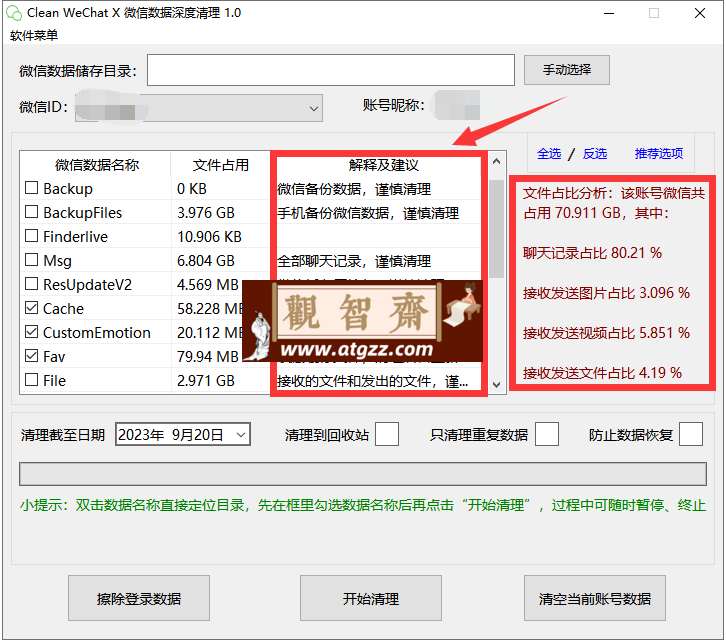This screenshot has height=642, width=726.
Task: Close the Clean WeChat X window
Action: pos(700,13)
